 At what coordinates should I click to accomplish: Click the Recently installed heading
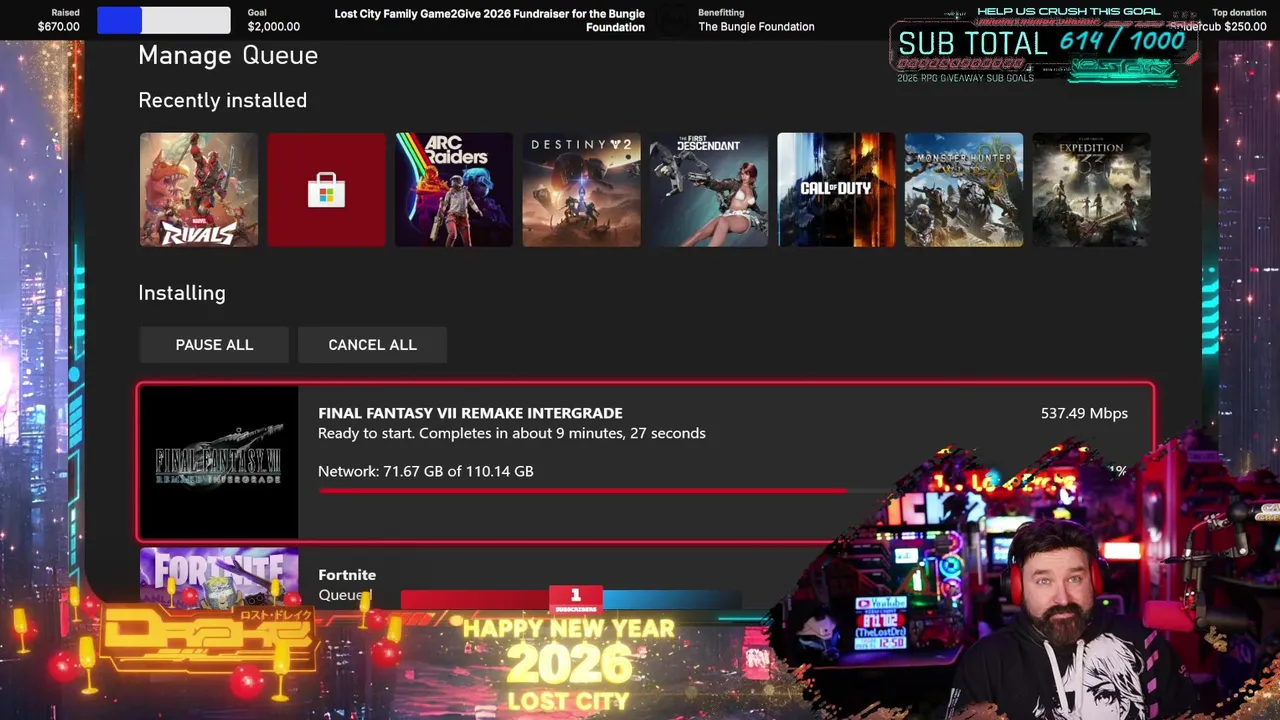pos(223,100)
